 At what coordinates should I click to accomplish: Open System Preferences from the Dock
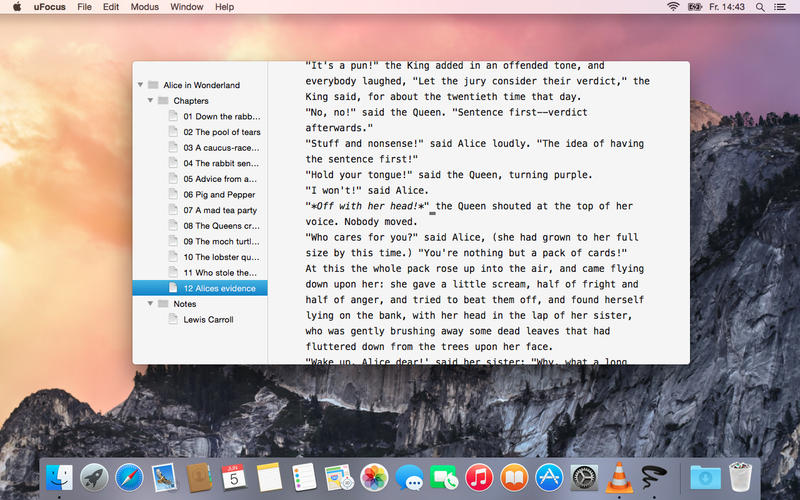584,478
